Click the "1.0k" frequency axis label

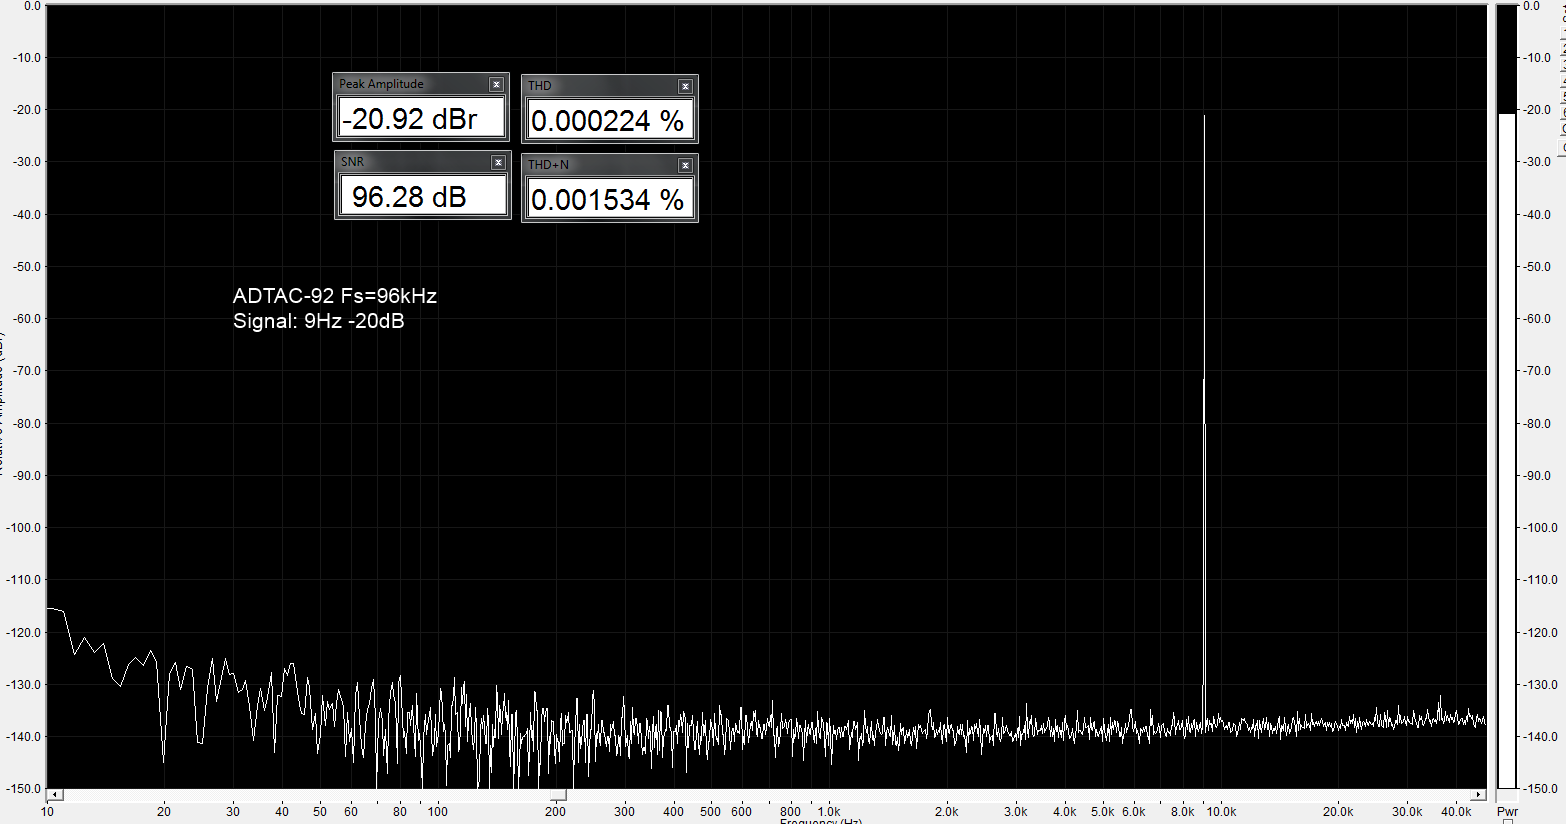pyautogui.click(x=829, y=811)
